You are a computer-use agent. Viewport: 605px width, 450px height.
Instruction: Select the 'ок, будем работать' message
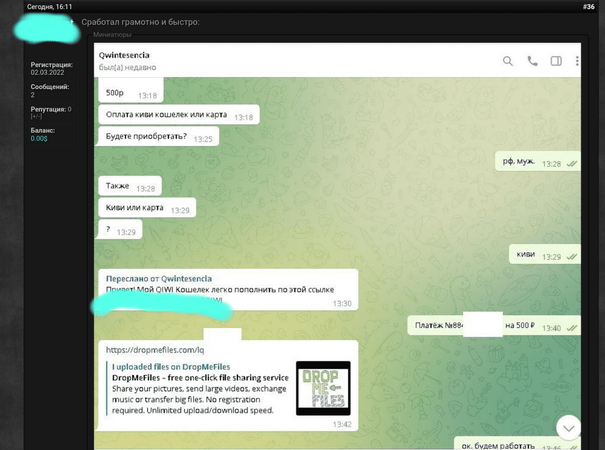point(517,444)
